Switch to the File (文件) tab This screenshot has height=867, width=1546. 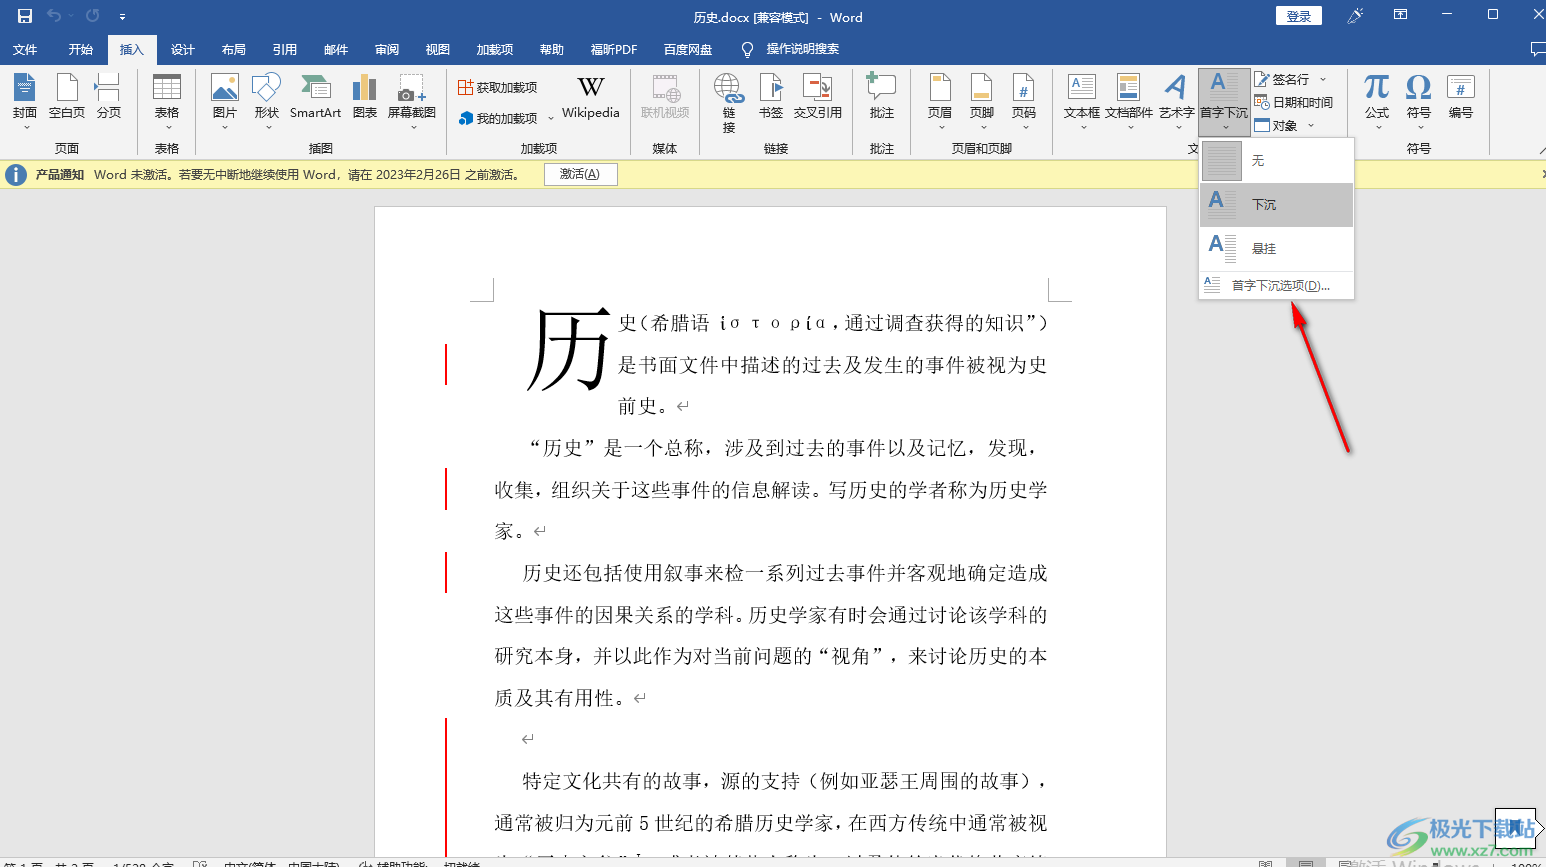[x=25, y=49]
